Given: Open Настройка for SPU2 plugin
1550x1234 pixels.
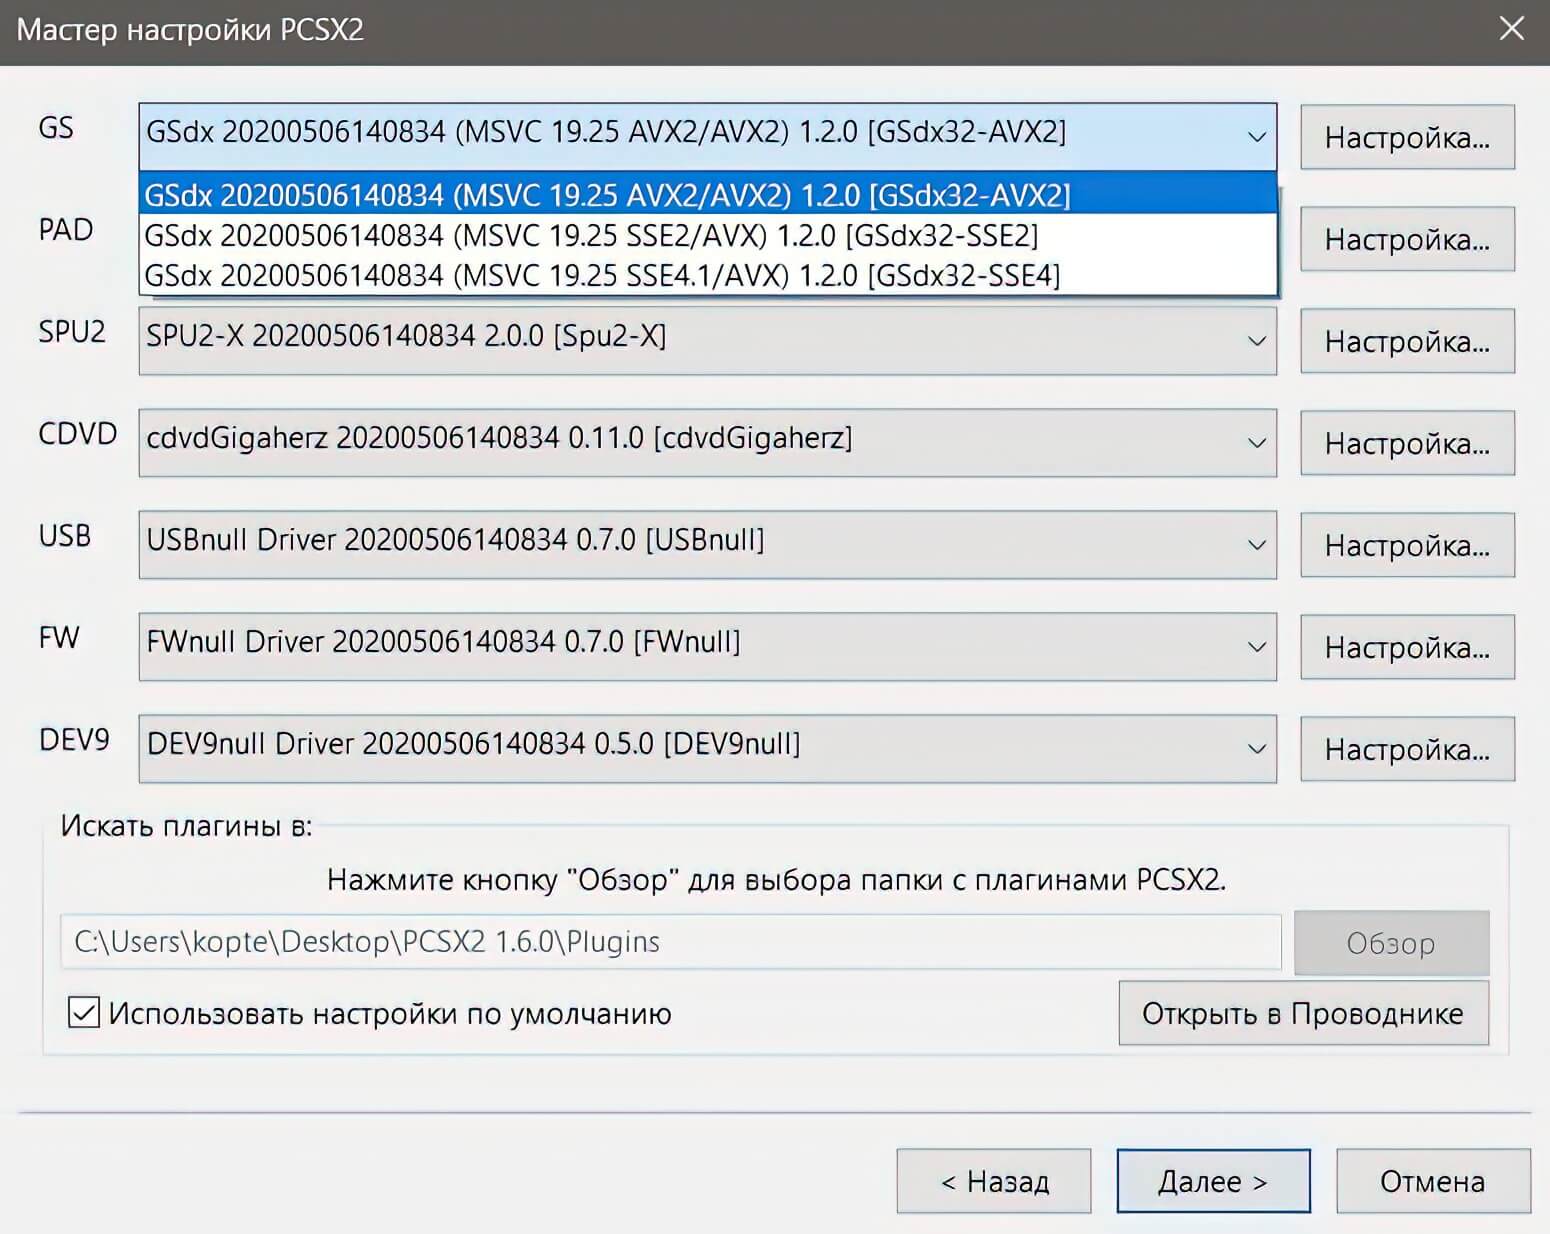Looking at the screenshot, I should coord(1407,341).
